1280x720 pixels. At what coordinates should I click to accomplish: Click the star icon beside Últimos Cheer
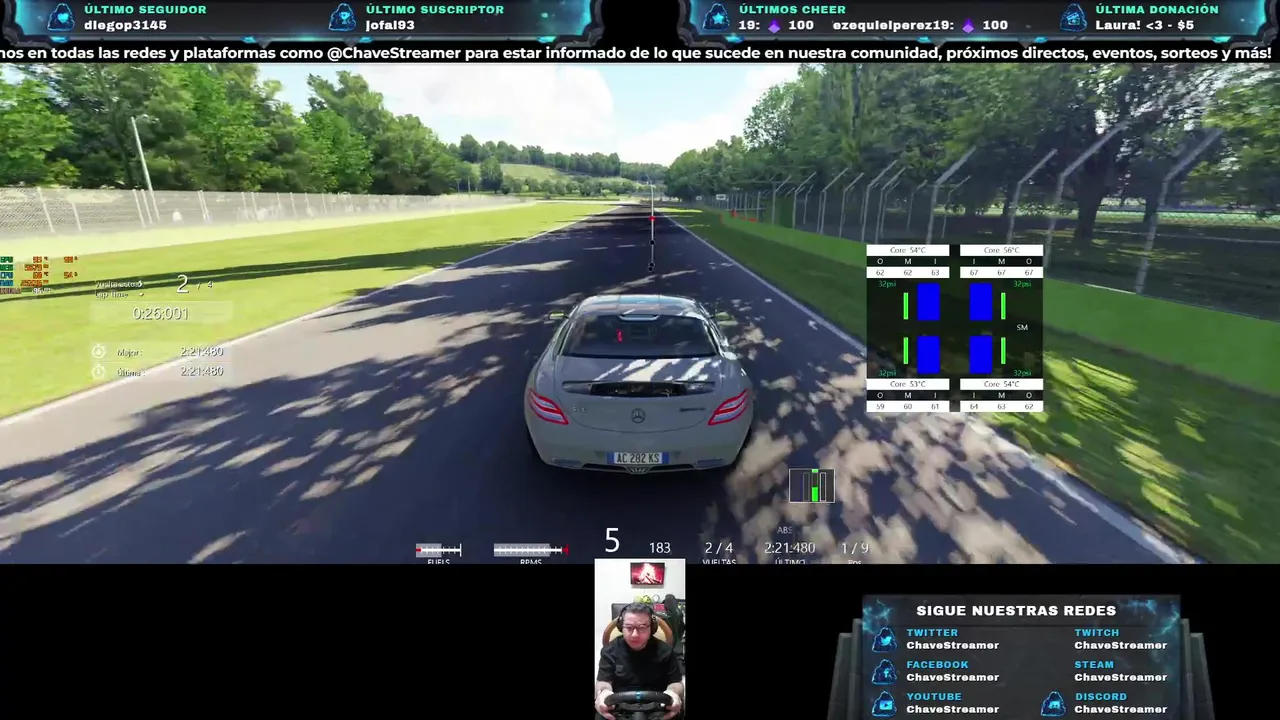[715, 17]
